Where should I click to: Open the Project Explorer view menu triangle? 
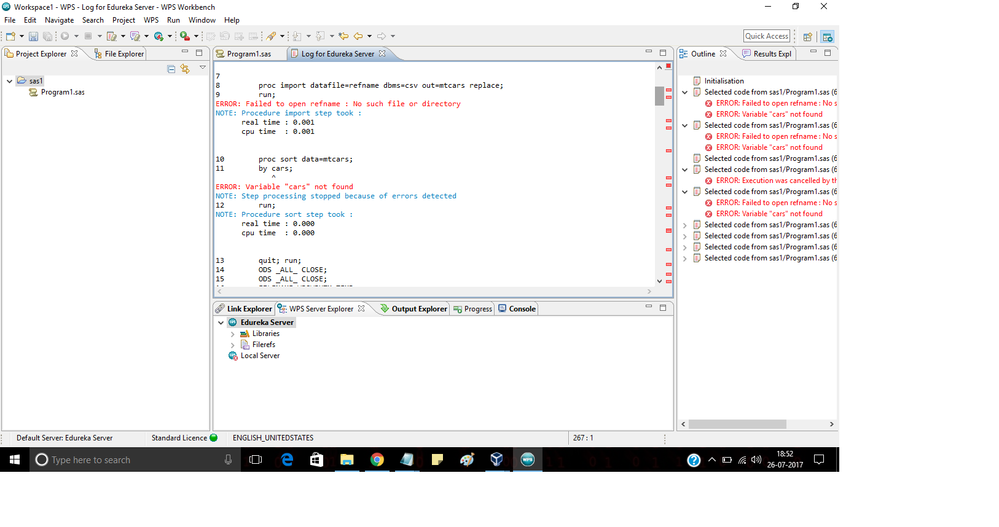point(203,68)
